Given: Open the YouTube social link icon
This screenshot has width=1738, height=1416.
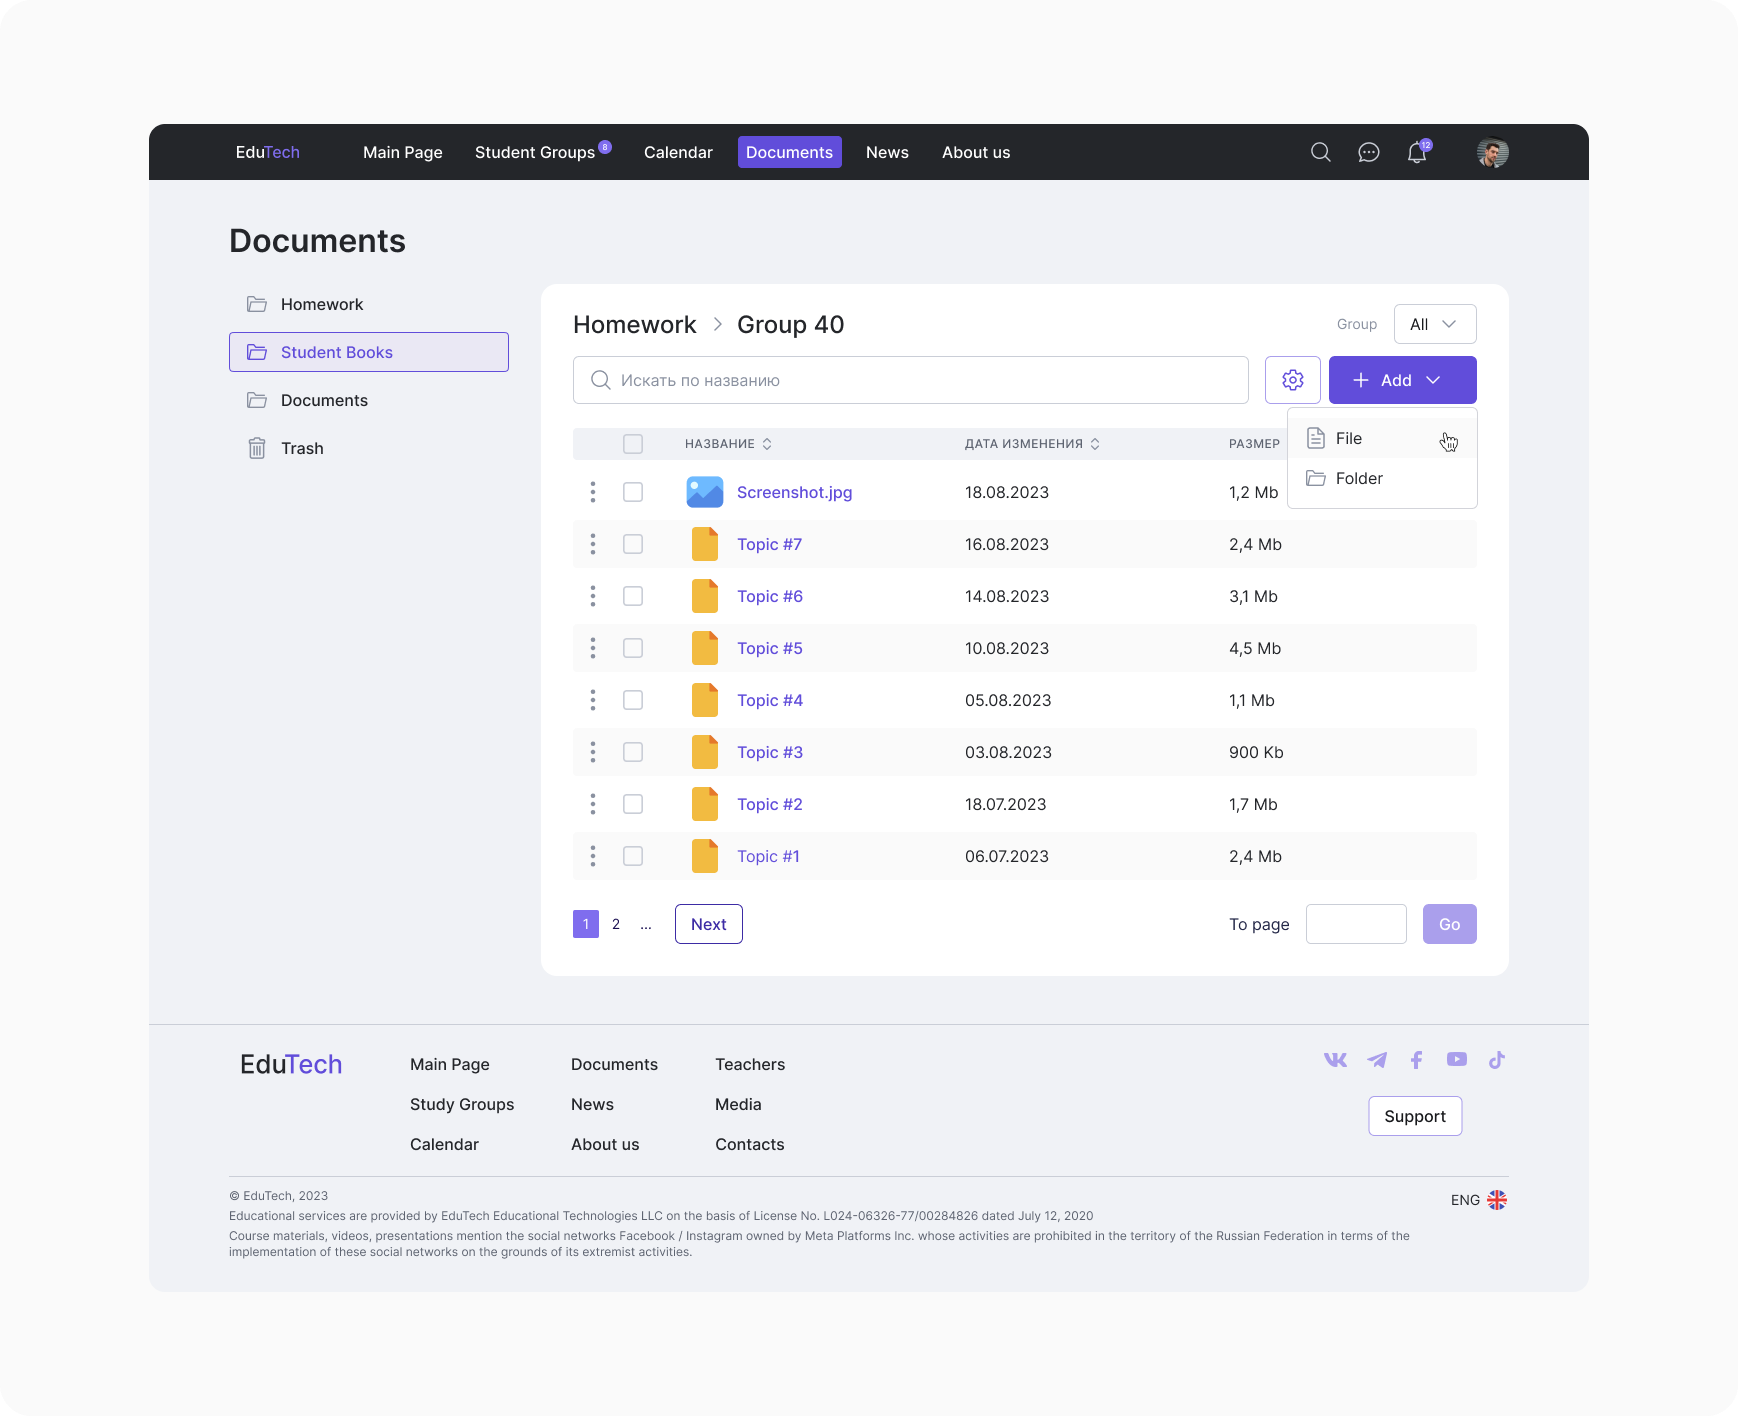Looking at the screenshot, I should [1456, 1059].
